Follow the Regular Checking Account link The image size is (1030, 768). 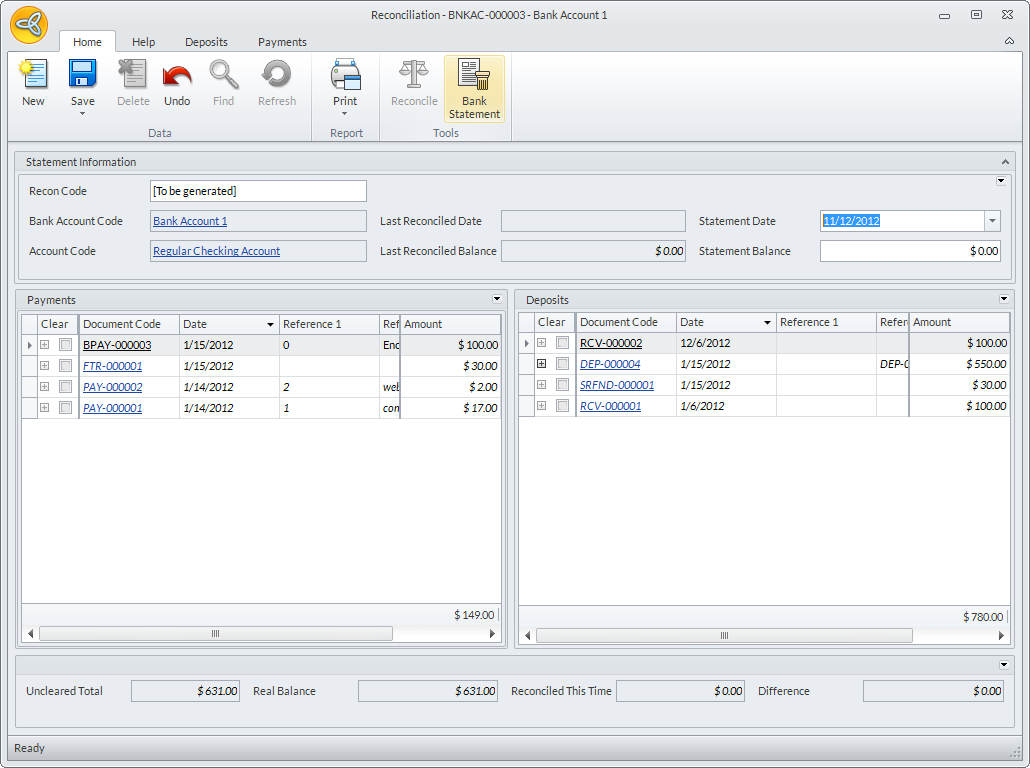(x=216, y=251)
